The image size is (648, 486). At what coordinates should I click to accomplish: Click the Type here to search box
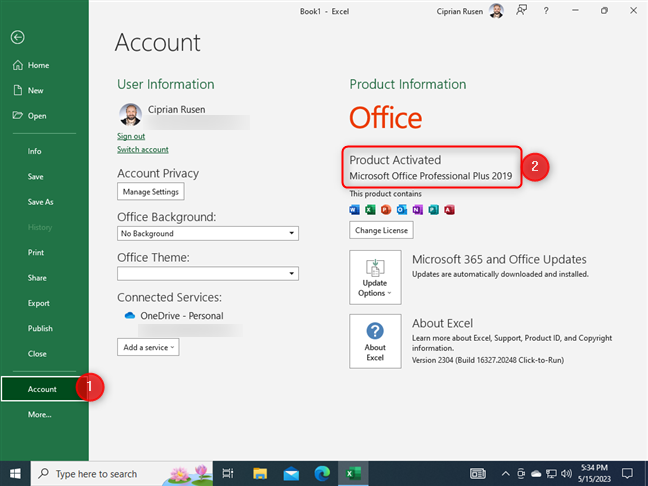(x=122, y=474)
